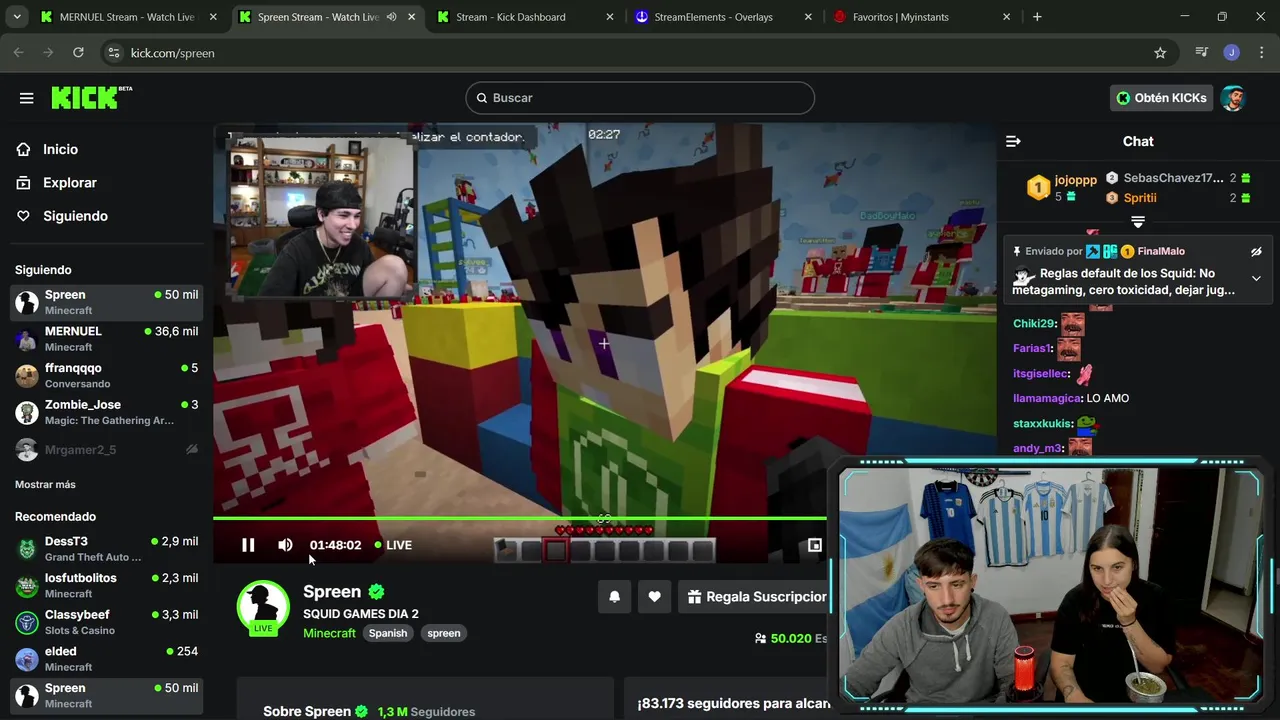Click the Buscar search field

(640, 98)
